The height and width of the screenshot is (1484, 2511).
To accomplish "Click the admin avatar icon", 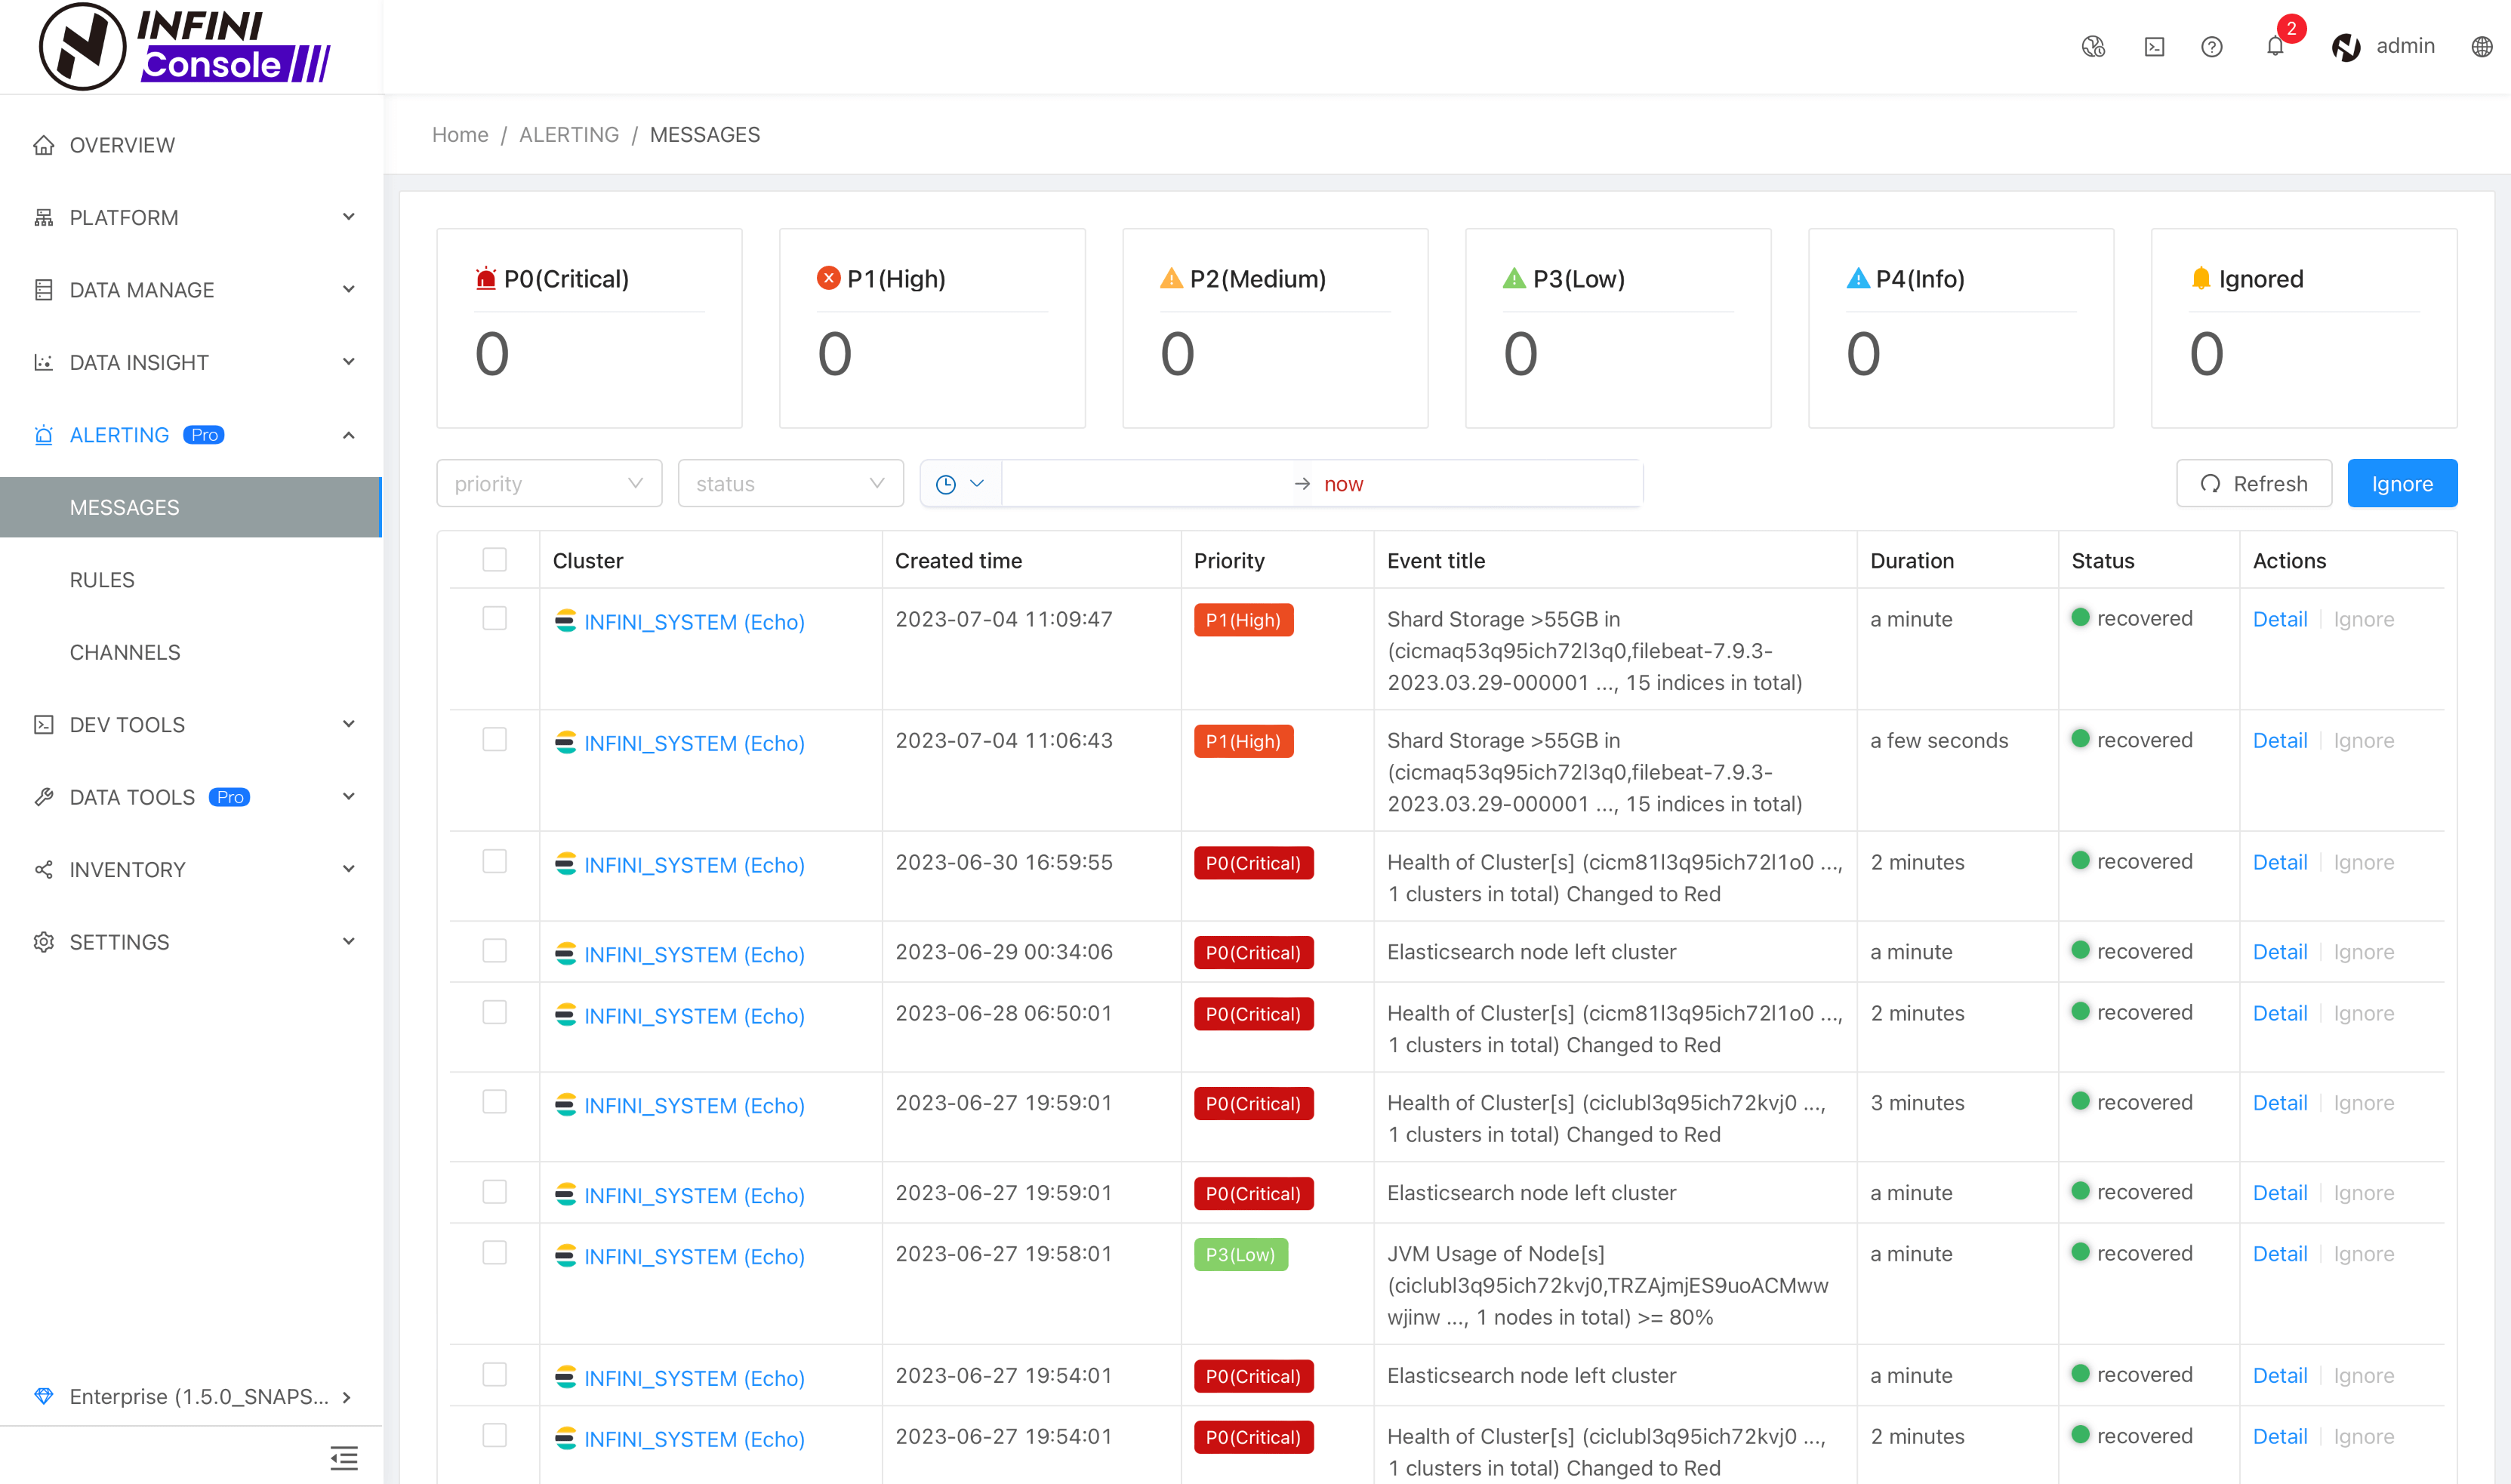I will coord(2346,46).
